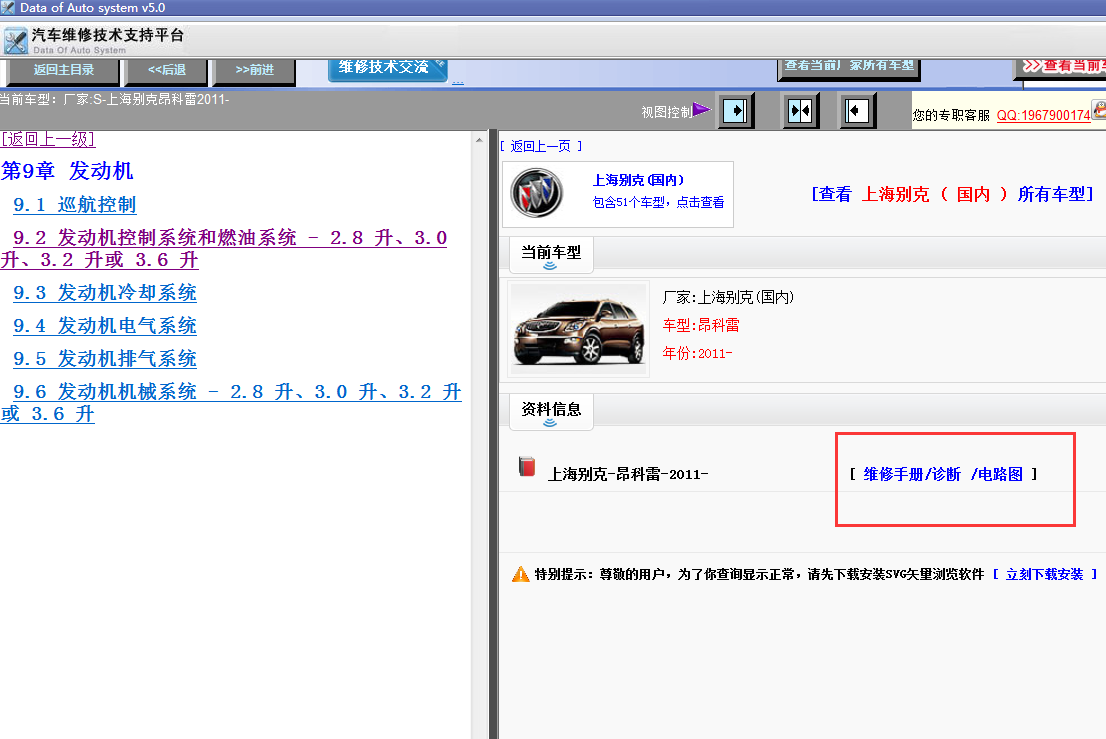The height and width of the screenshot is (739, 1106).
Task: Select the 资料信息 tab
Action: pyautogui.click(x=551, y=411)
